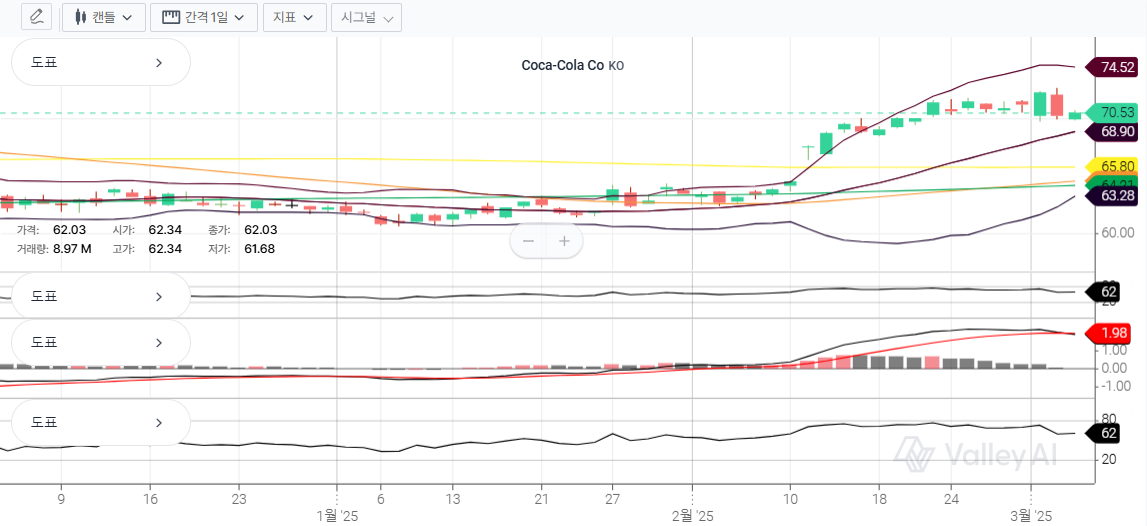Select the 68.90 price axis tag

click(x=1116, y=131)
